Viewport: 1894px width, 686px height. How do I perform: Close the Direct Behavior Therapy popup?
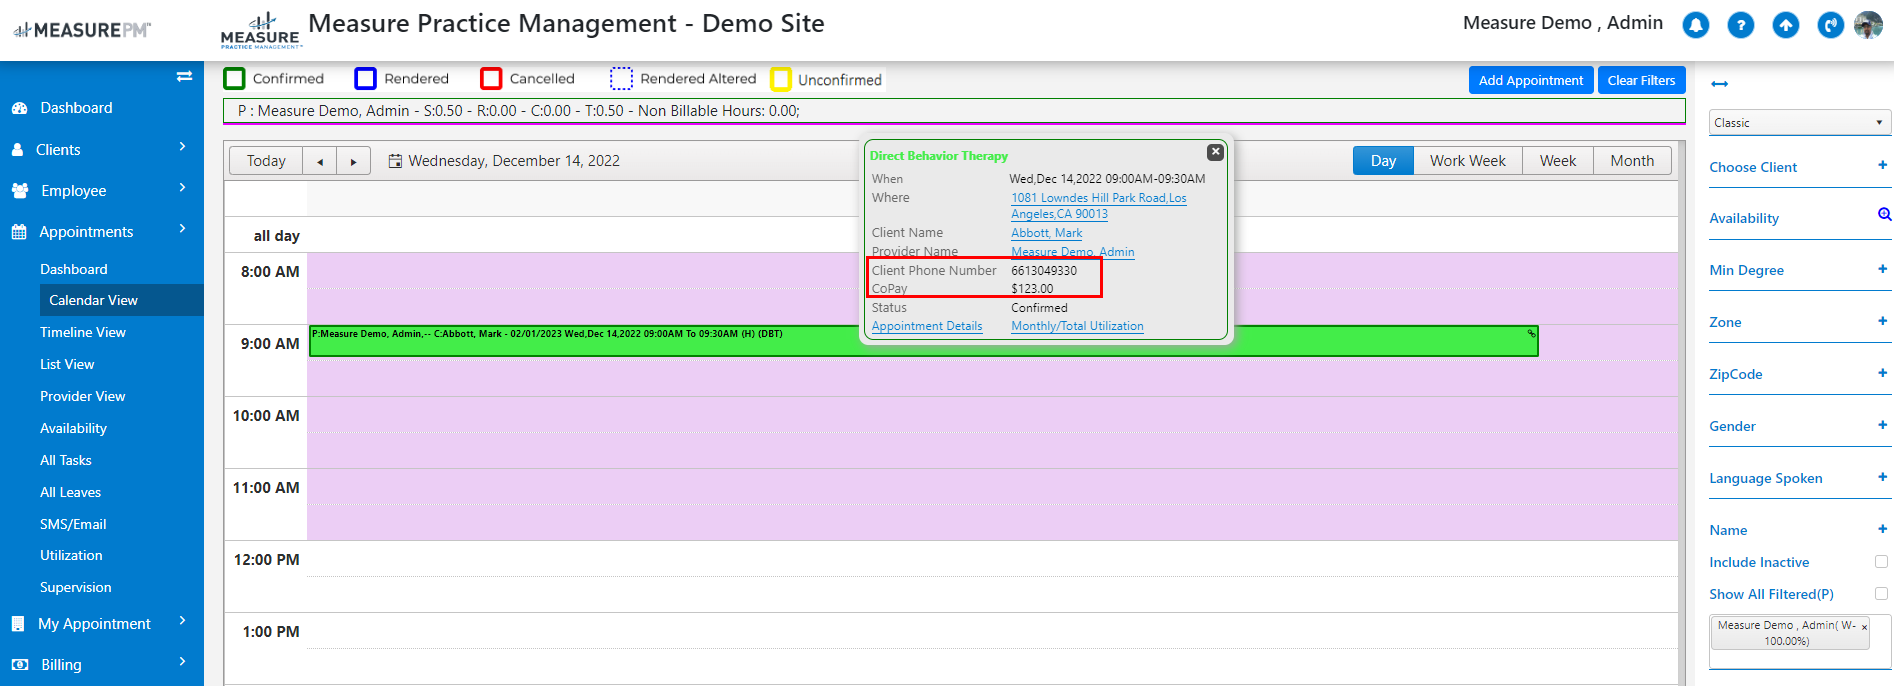tap(1215, 152)
